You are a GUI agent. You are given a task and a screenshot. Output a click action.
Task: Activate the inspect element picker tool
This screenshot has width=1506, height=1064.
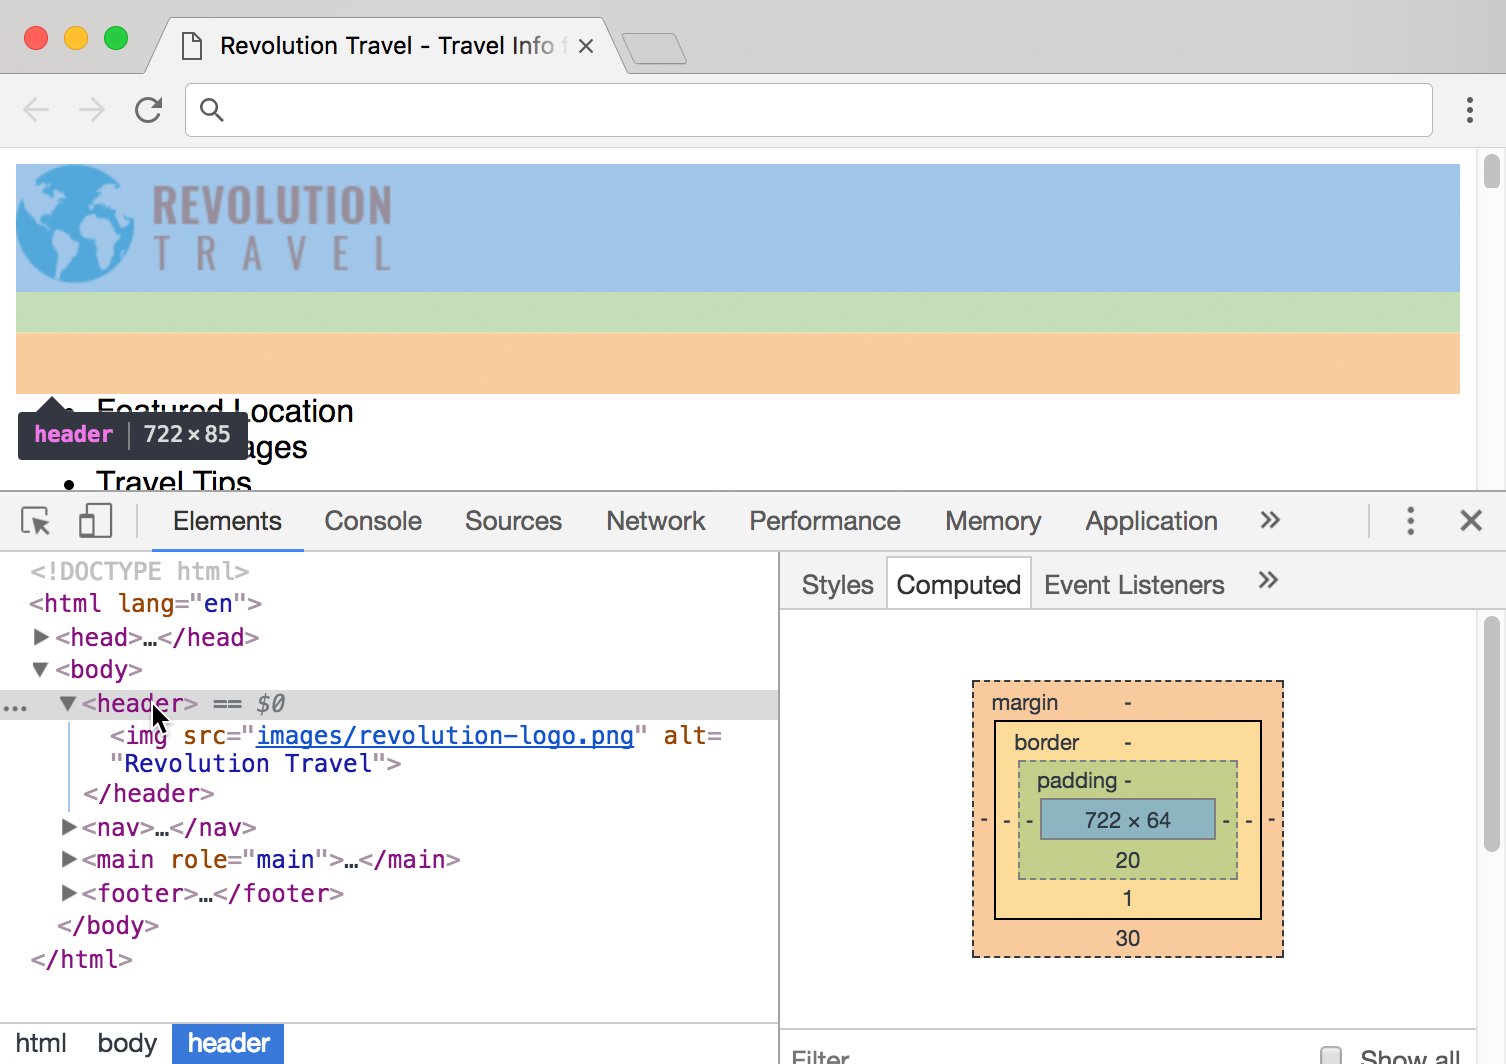(36, 521)
